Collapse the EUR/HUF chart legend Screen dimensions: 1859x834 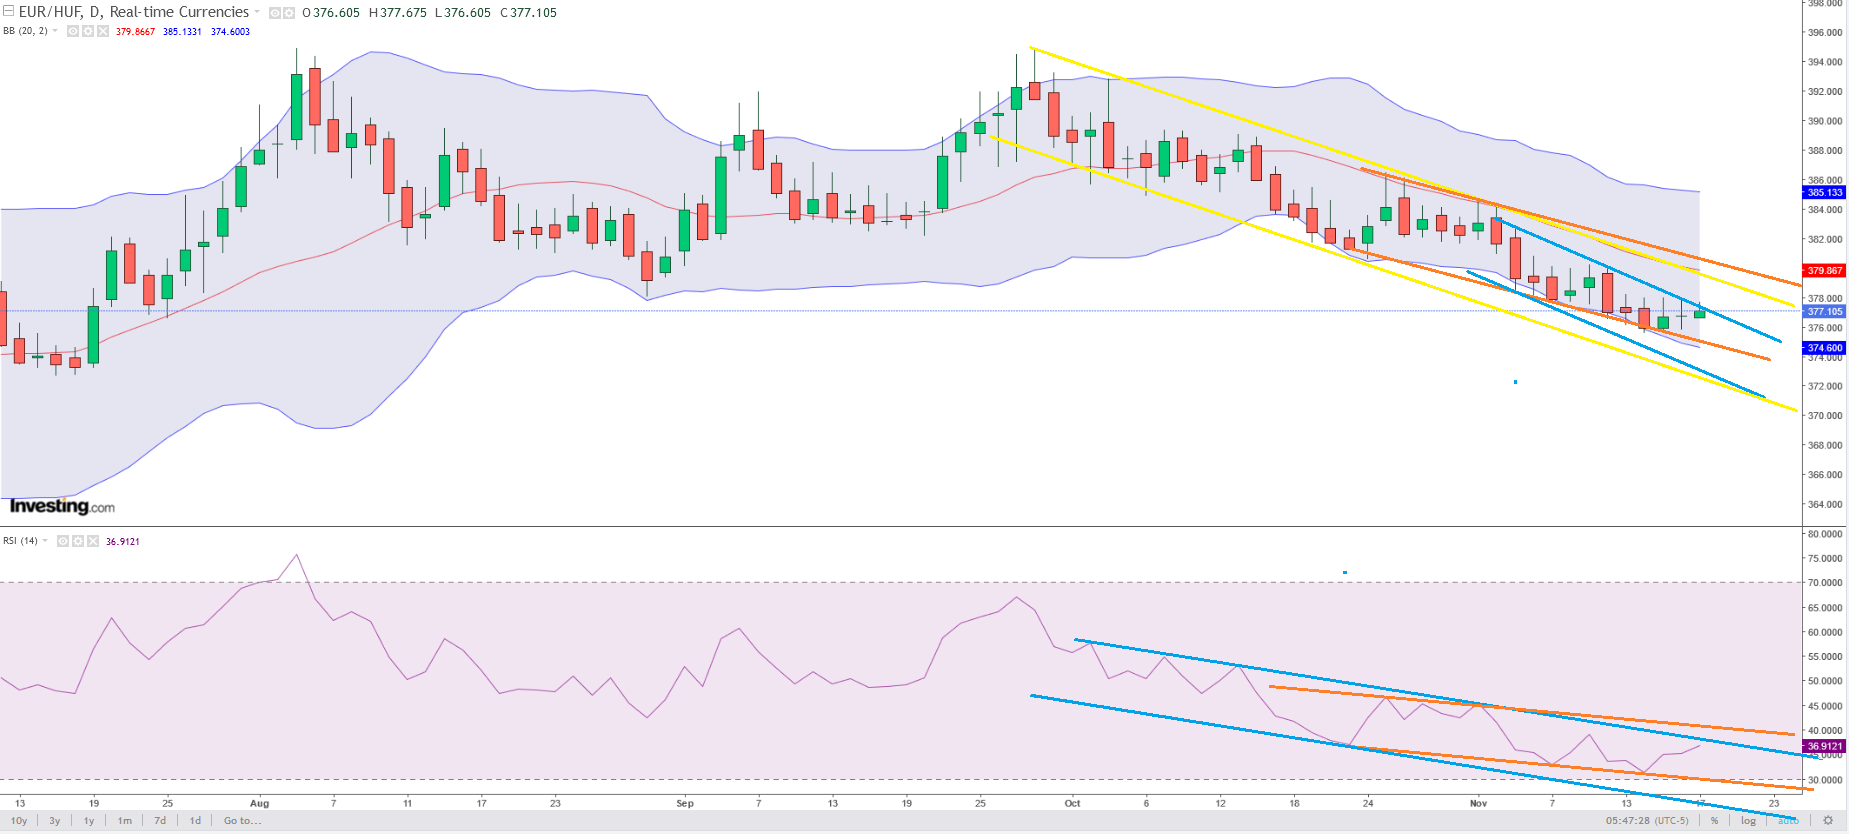(8, 12)
